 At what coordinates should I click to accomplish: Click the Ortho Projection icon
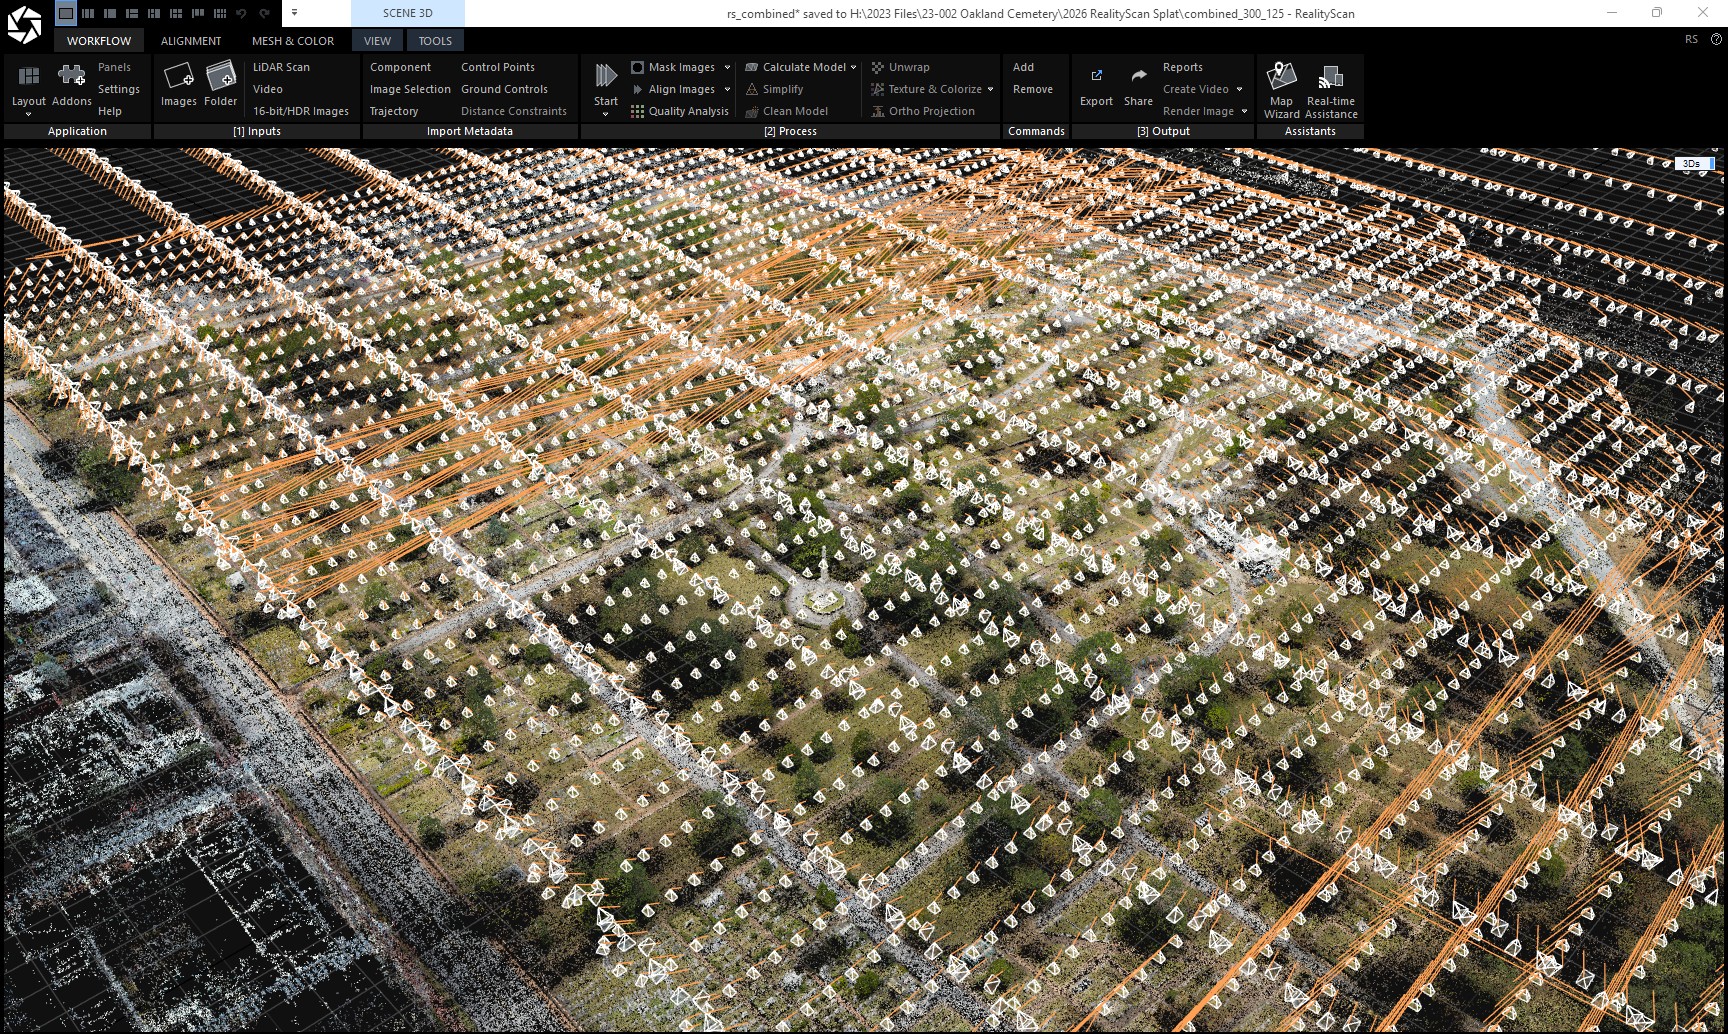point(878,111)
